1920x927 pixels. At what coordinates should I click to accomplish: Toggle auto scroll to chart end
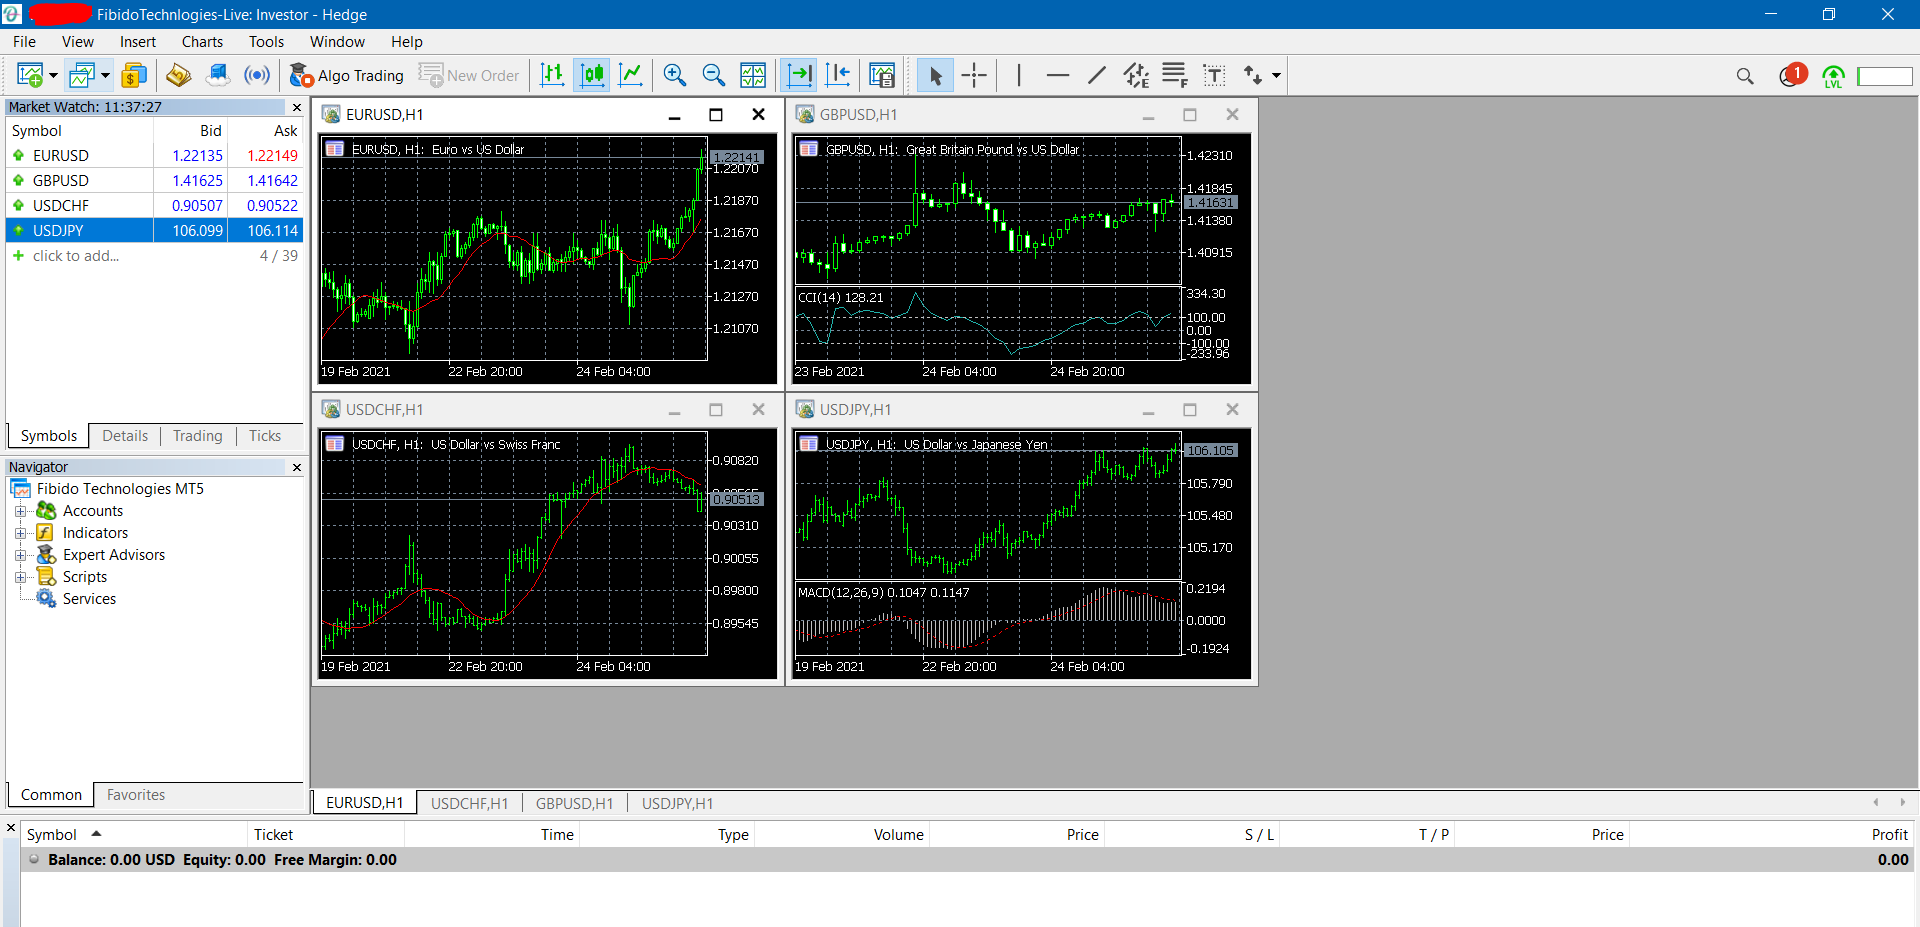[799, 75]
